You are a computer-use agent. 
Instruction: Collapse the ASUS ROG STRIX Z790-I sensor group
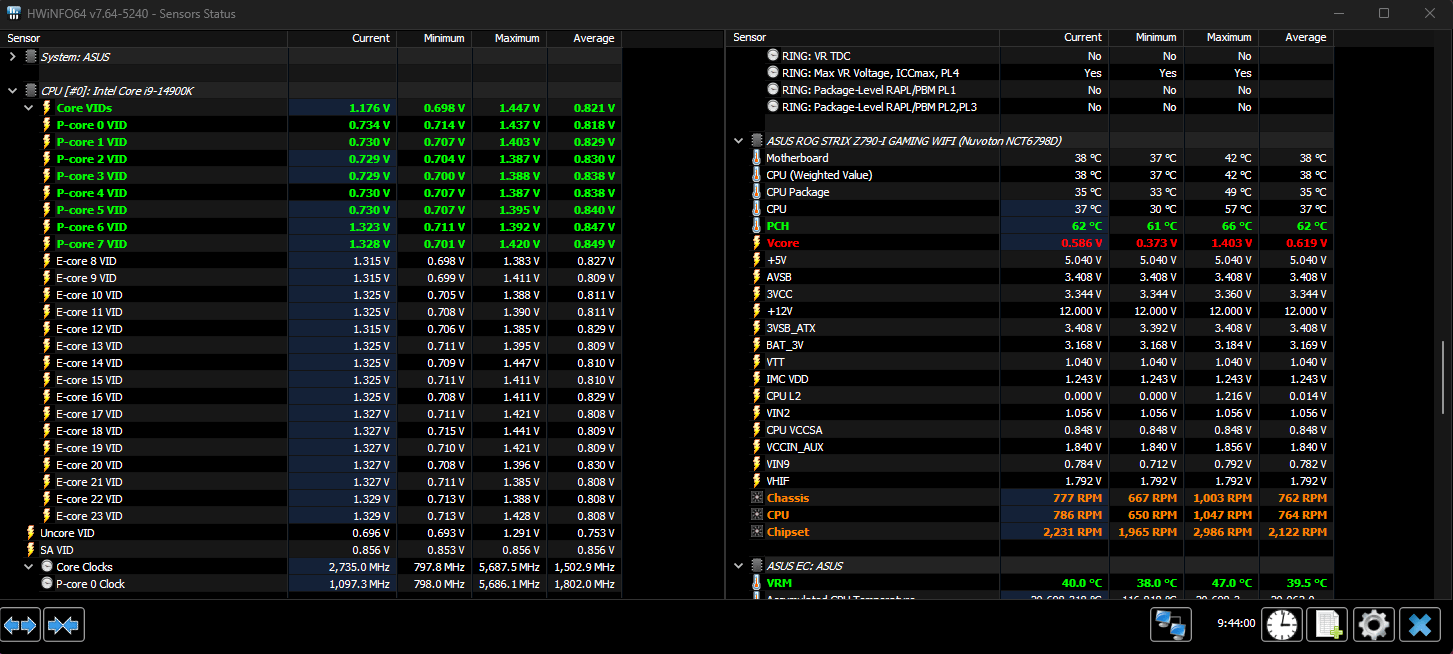pyautogui.click(x=739, y=141)
